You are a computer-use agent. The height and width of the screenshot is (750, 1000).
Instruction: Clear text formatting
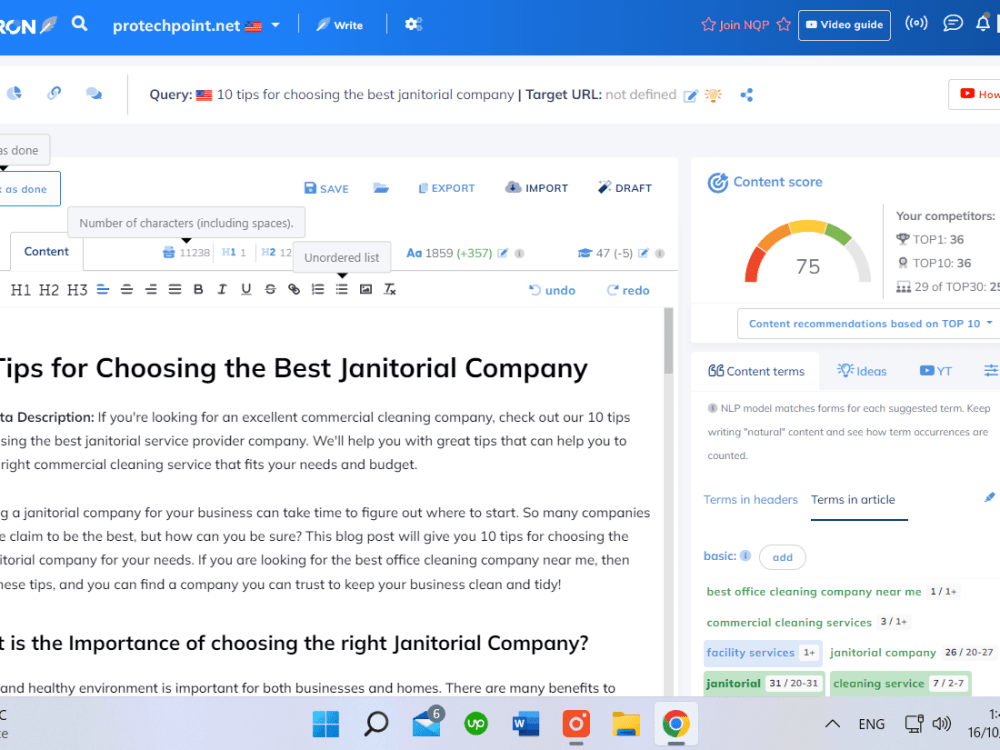[x=390, y=290]
